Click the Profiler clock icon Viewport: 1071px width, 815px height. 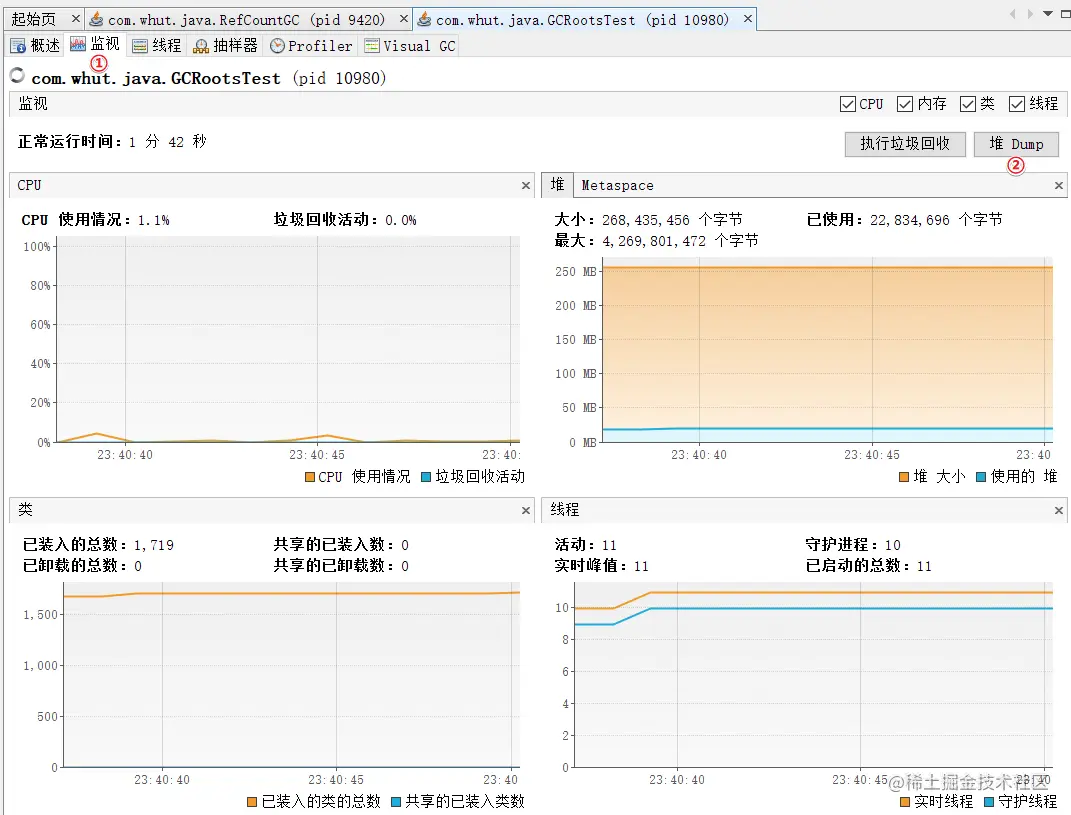pos(277,46)
